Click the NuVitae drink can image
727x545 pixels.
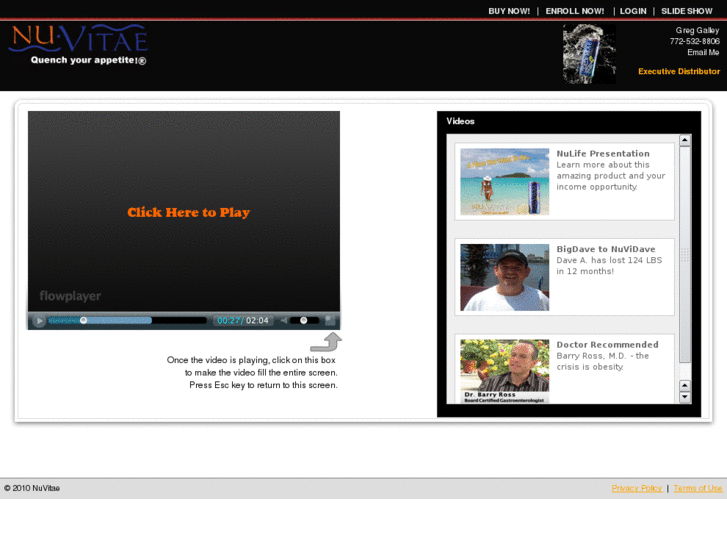pos(589,54)
